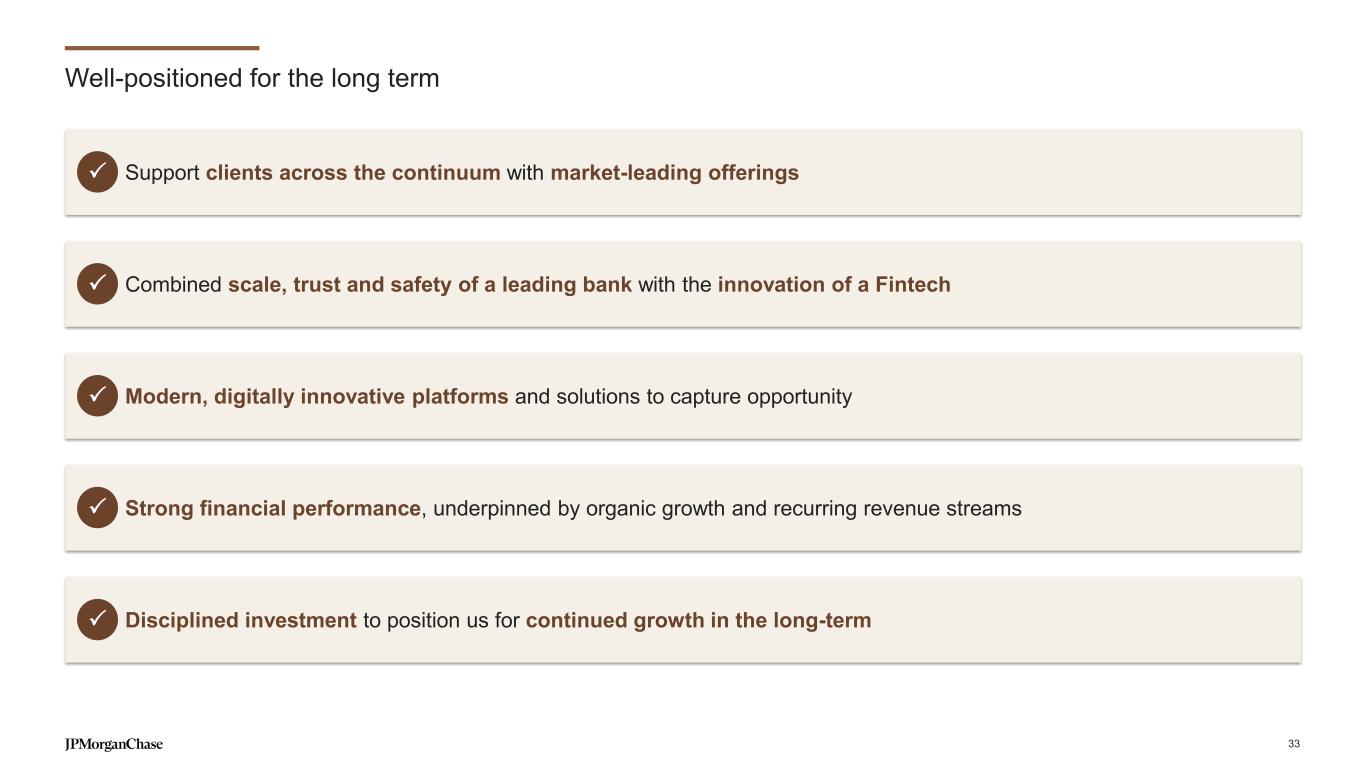
Task: Click the bold phrase "clients across the continuum"
Action: tap(353, 173)
